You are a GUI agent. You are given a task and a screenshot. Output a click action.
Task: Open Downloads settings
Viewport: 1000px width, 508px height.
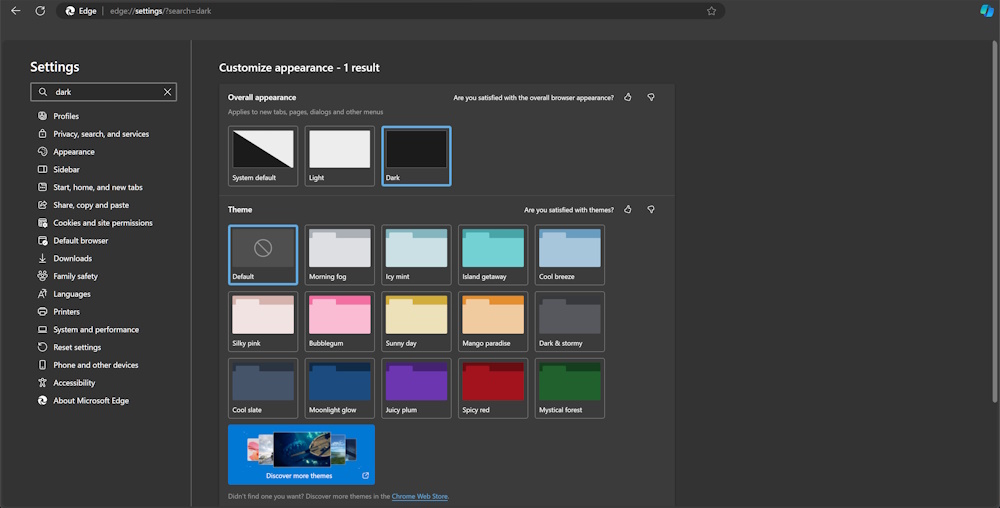(x=64, y=259)
